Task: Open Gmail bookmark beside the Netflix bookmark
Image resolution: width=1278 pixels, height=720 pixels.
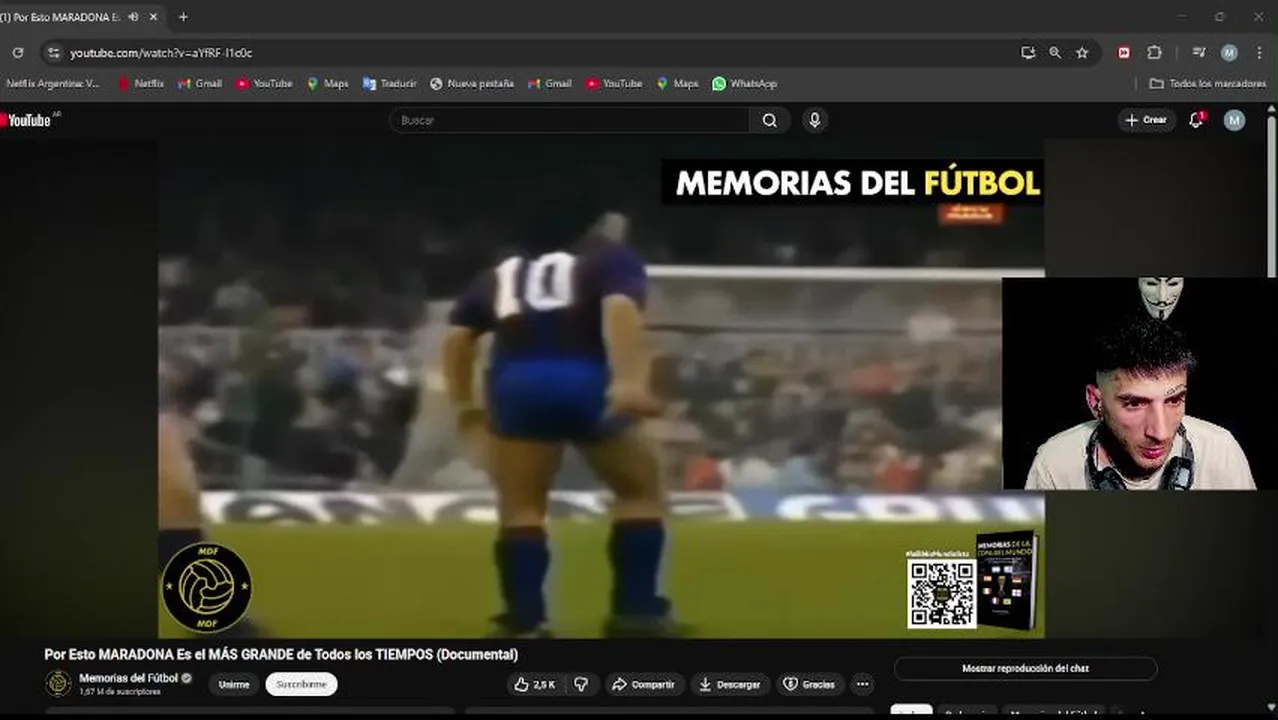Action: (200, 84)
